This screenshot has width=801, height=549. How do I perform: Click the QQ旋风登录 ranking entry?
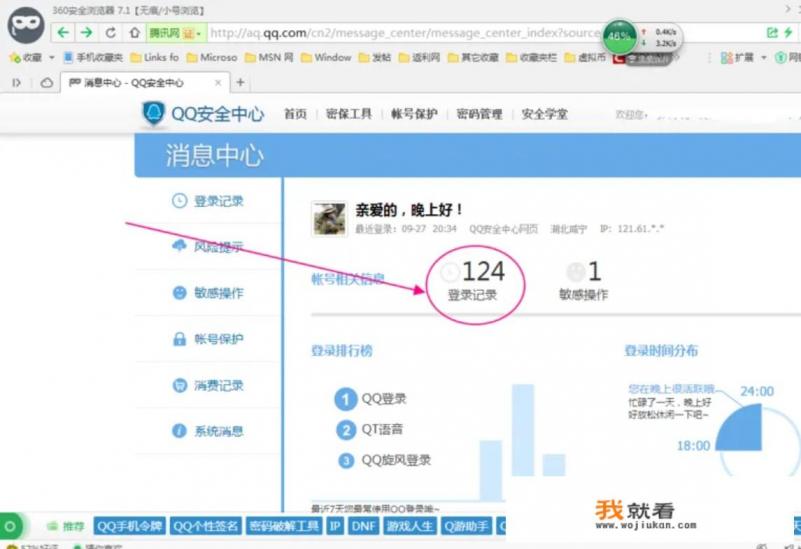pyautogui.click(x=385, y=460)
